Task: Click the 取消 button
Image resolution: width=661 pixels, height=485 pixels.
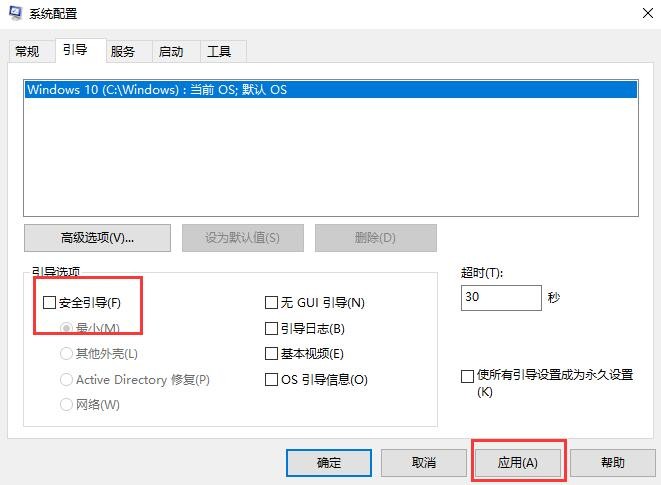Action: [x=424, y=463]
